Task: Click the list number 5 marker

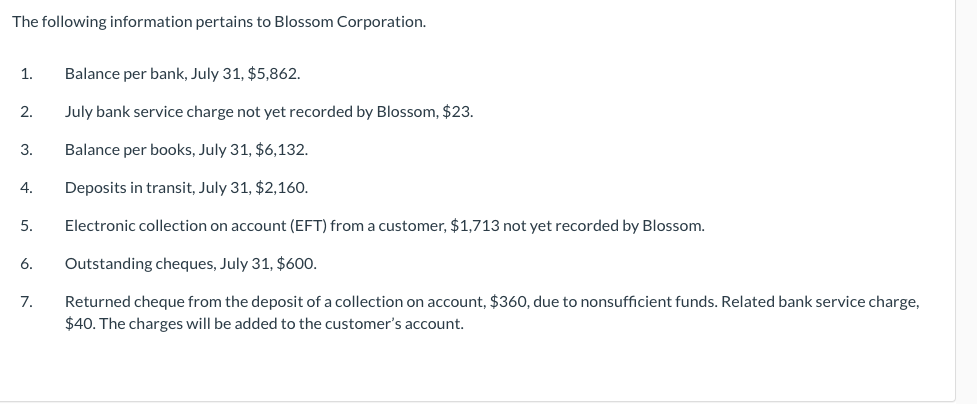Action: [x=26, y=225]
